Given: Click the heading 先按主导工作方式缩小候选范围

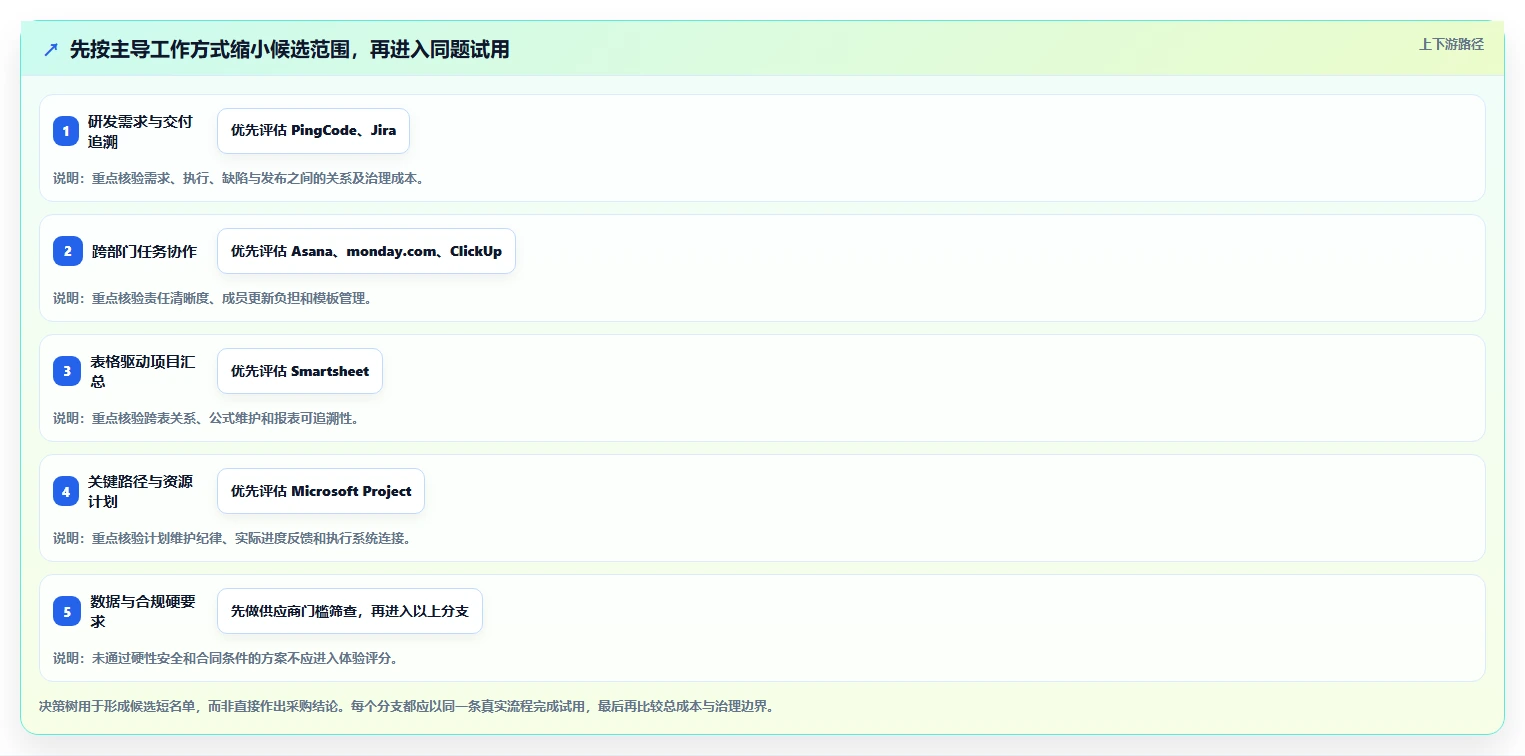Looking at the screenshot, I should point(289,50).
